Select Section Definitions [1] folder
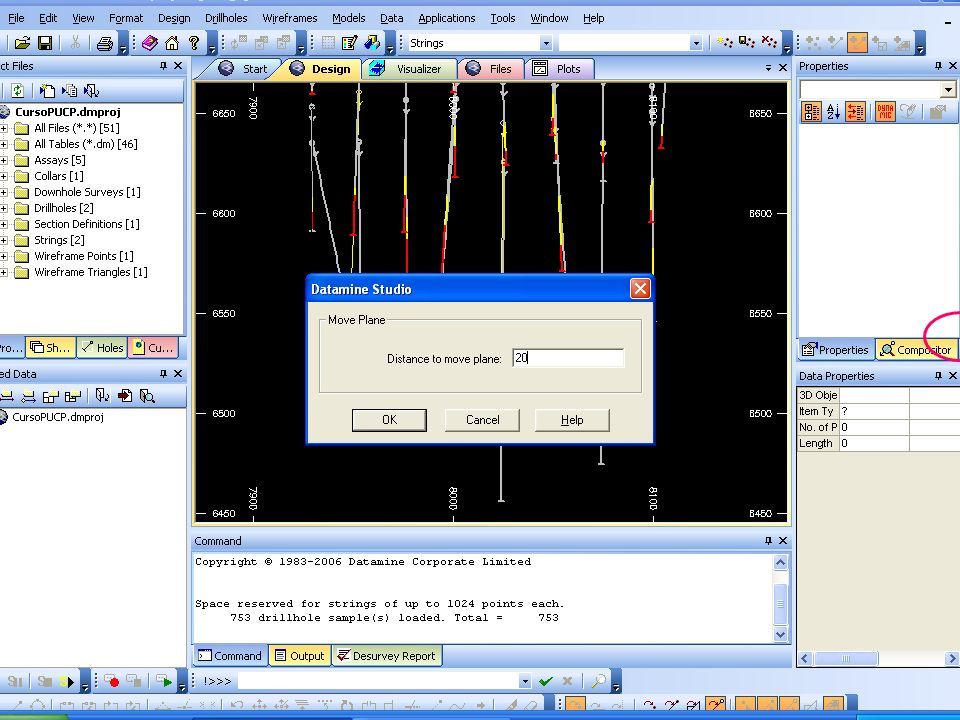 [86, 224]
